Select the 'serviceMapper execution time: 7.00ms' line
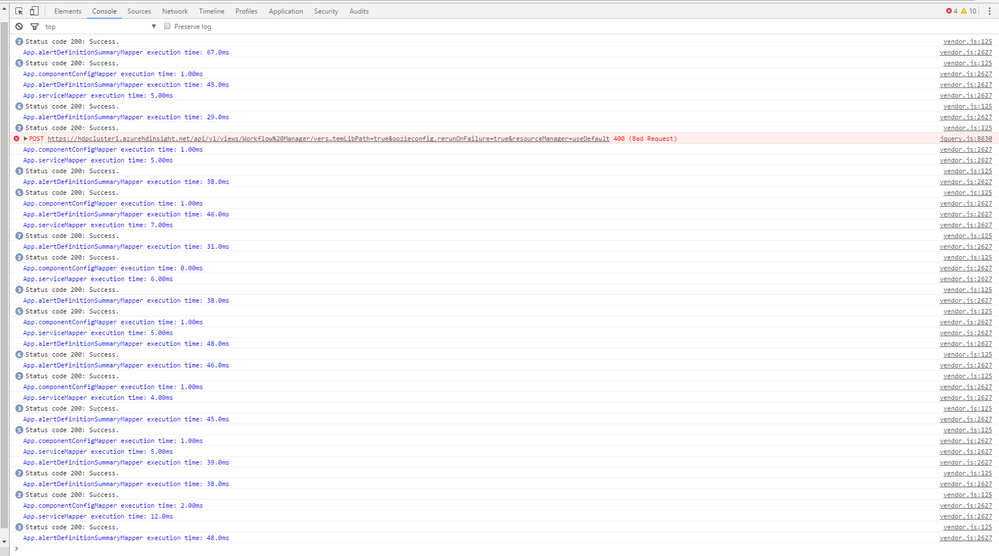 click(x=98, y=225)
